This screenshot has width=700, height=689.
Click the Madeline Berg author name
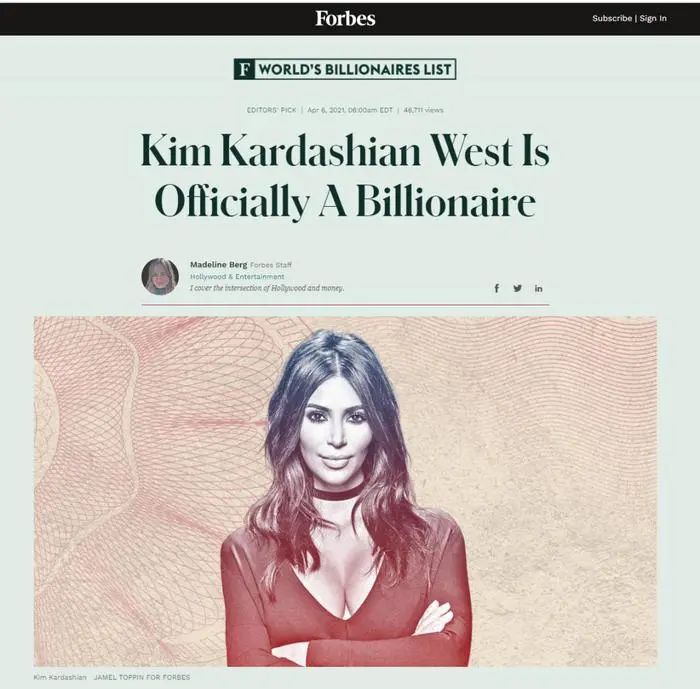click(x=218, y=265)
